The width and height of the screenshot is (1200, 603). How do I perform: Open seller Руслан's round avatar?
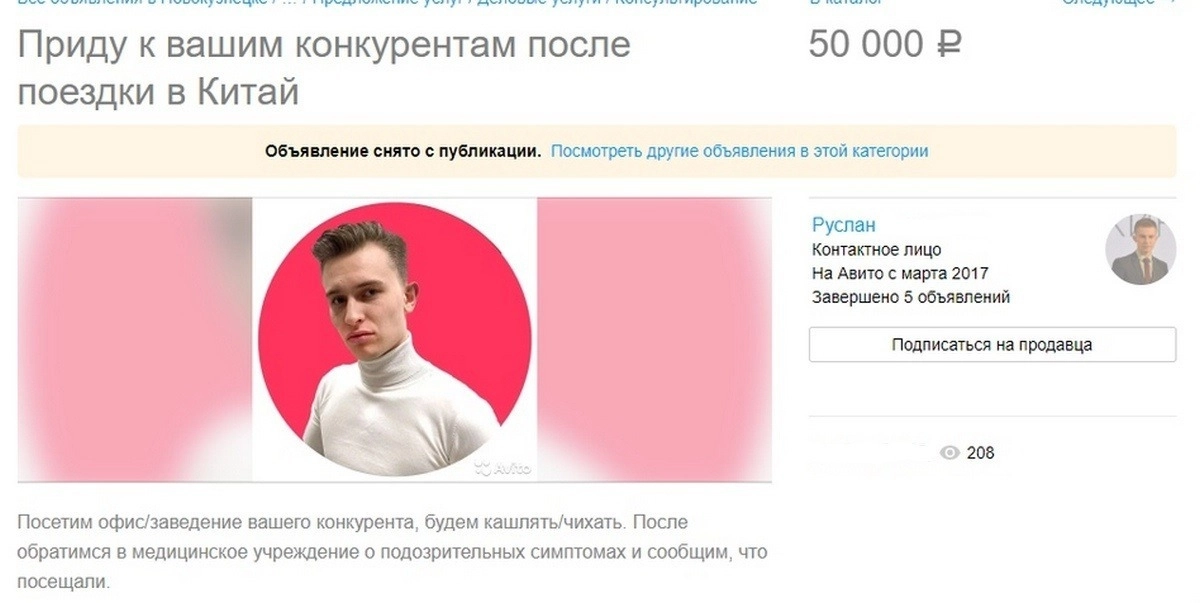click(1140, 250)
